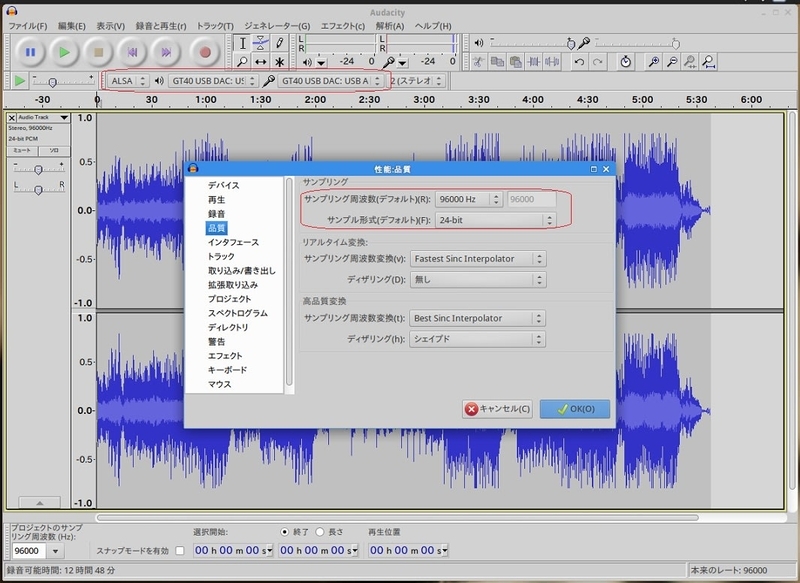The image size is (800, 583).
Task: Click the Play-at-speed green button
Action: tap(19, 81)
